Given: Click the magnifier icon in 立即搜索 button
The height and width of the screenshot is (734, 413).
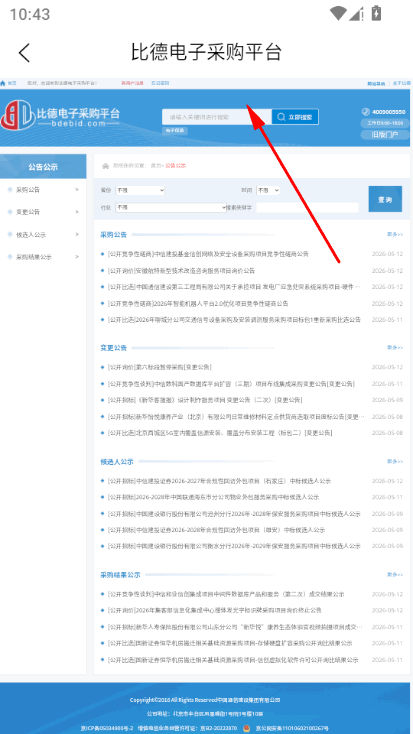Looking at the screenshot, I should click(281, 117).
